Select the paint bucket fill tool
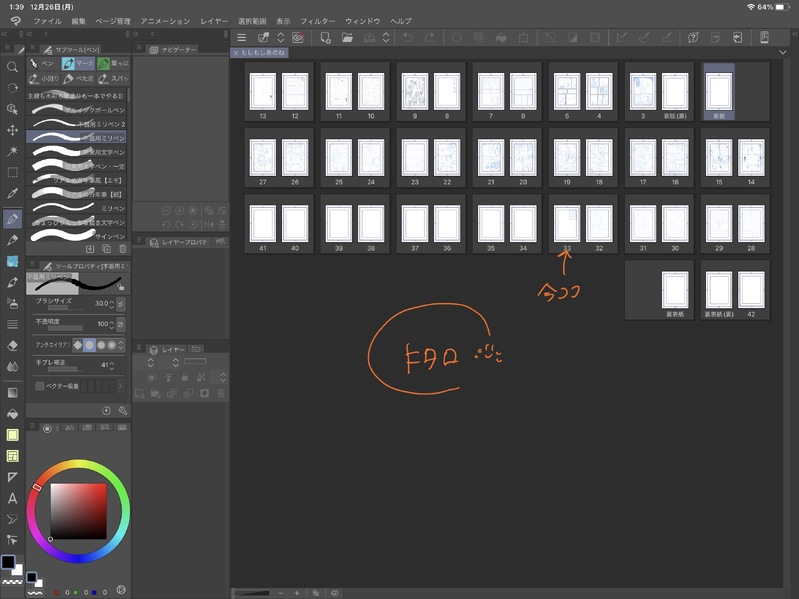 [12, 414]
